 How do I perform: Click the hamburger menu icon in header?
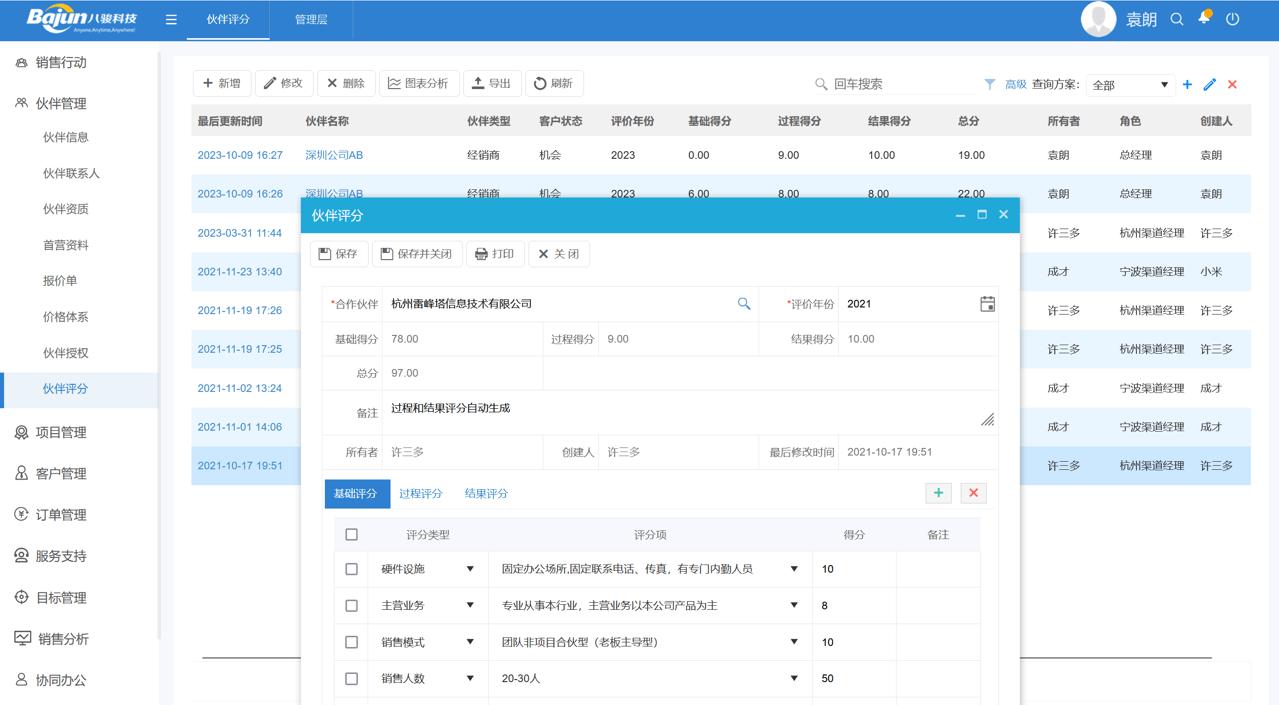(x=171, y=20)
